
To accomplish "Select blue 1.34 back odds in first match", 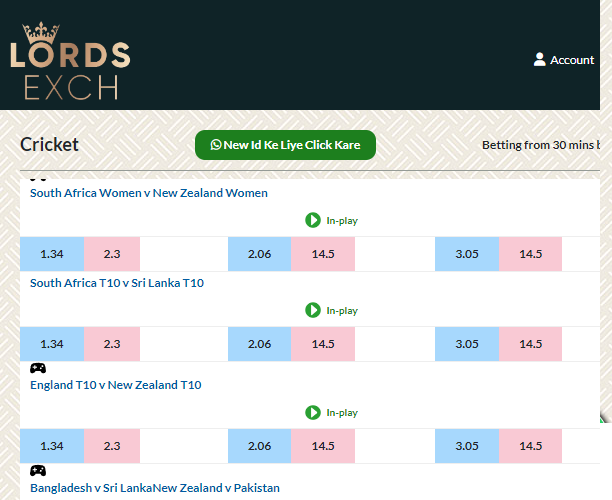I will coord(52,254).
